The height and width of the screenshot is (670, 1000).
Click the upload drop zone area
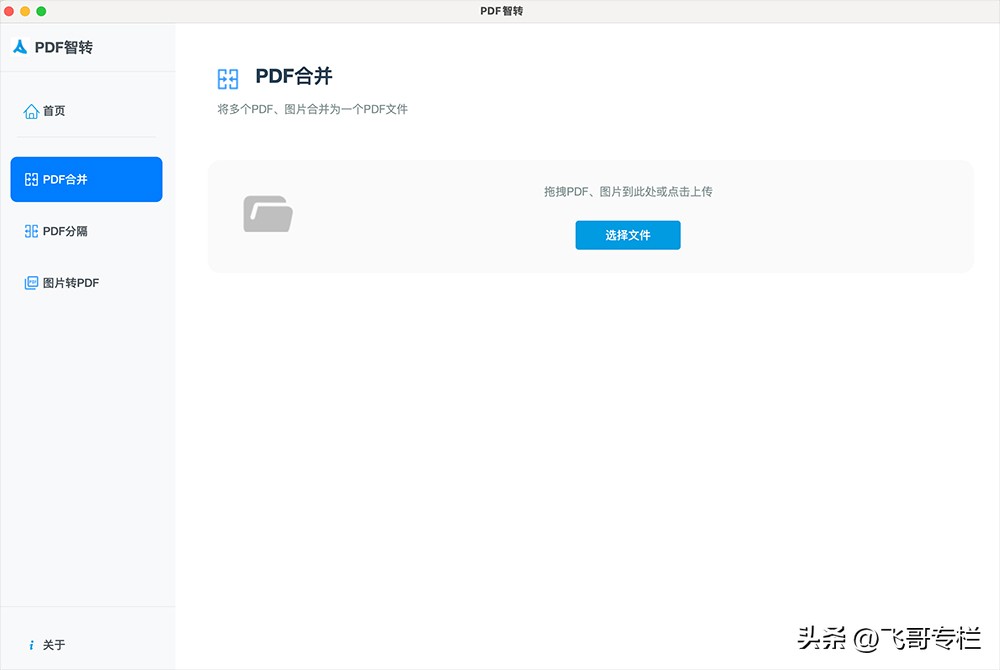click(x=590, y=215)
